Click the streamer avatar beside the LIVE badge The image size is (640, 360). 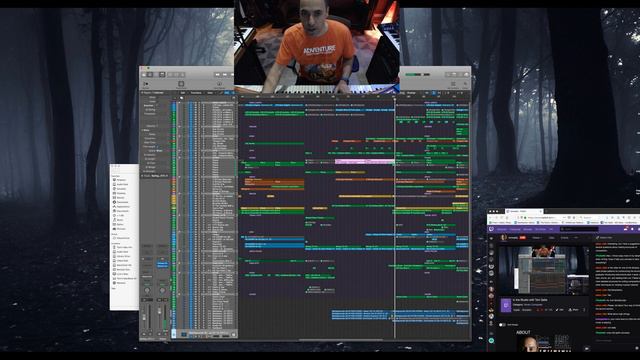click(503, 237)
